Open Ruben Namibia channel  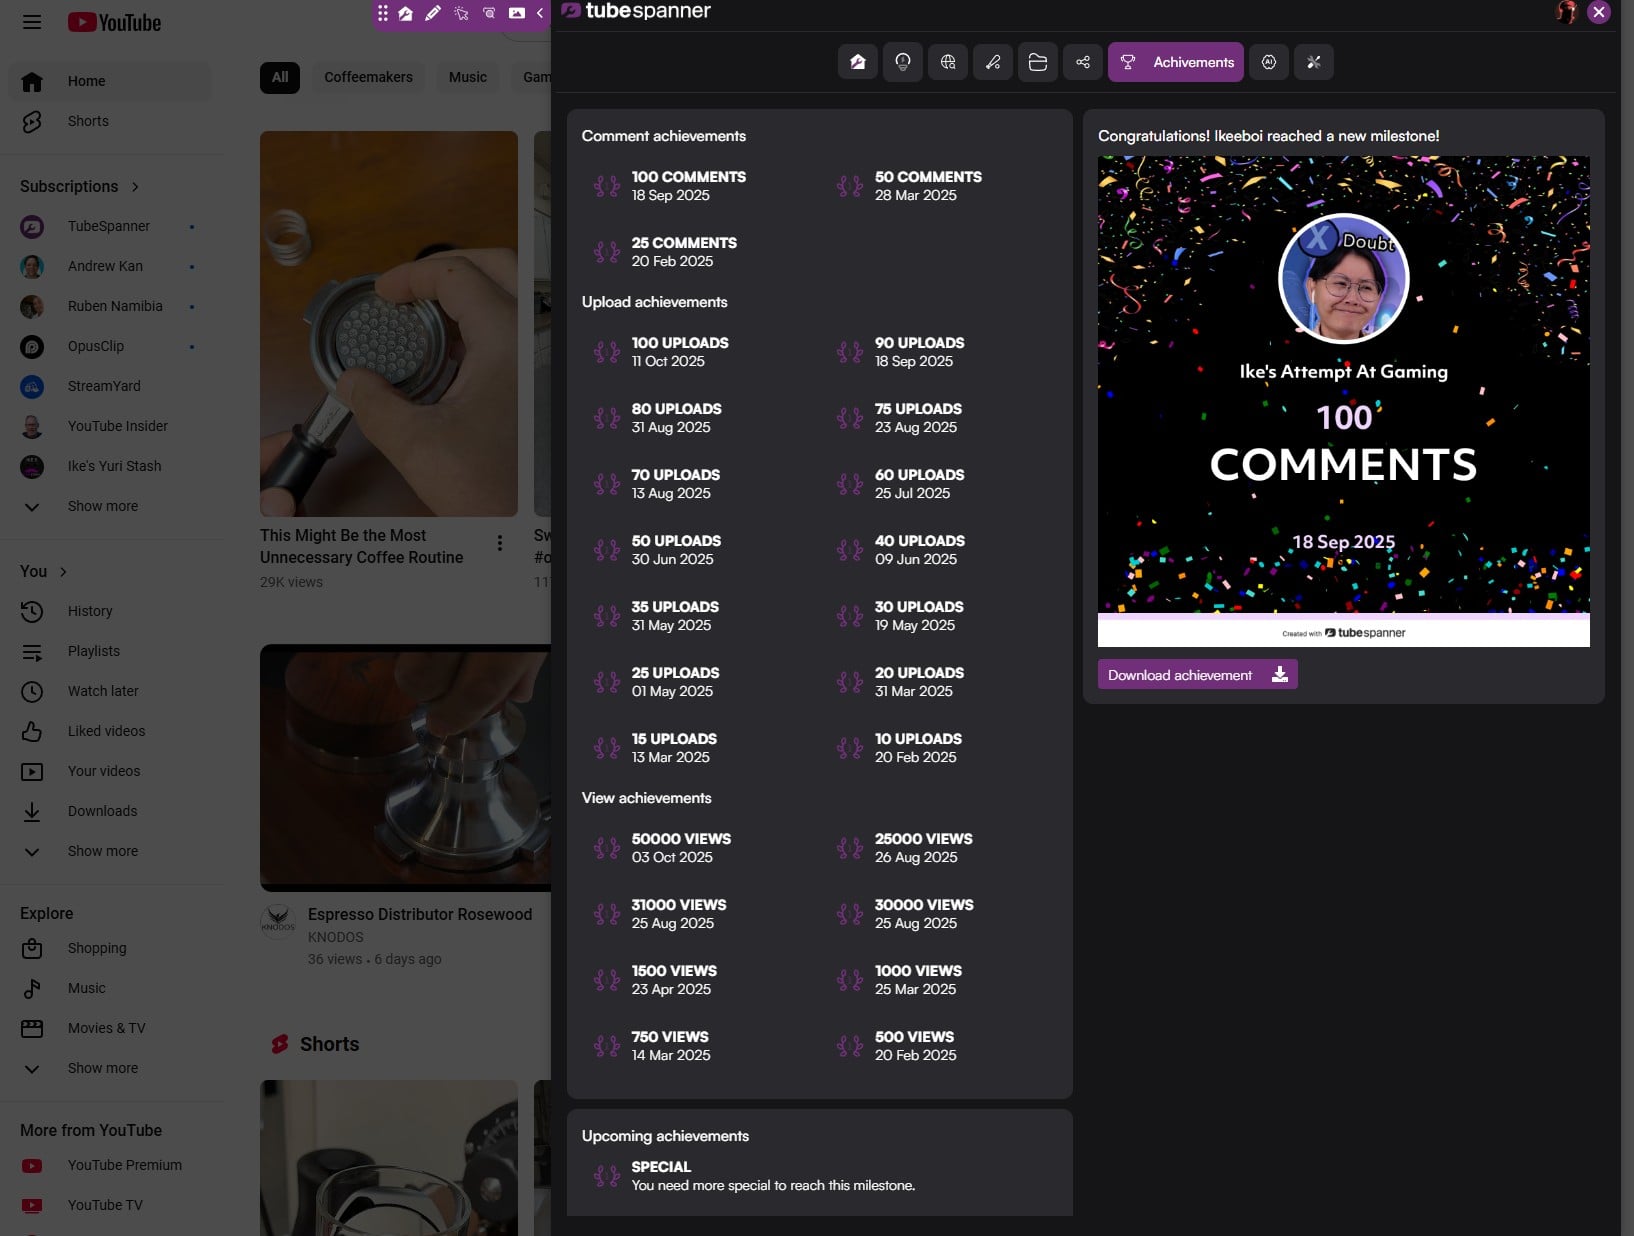(x=110, y=306)
